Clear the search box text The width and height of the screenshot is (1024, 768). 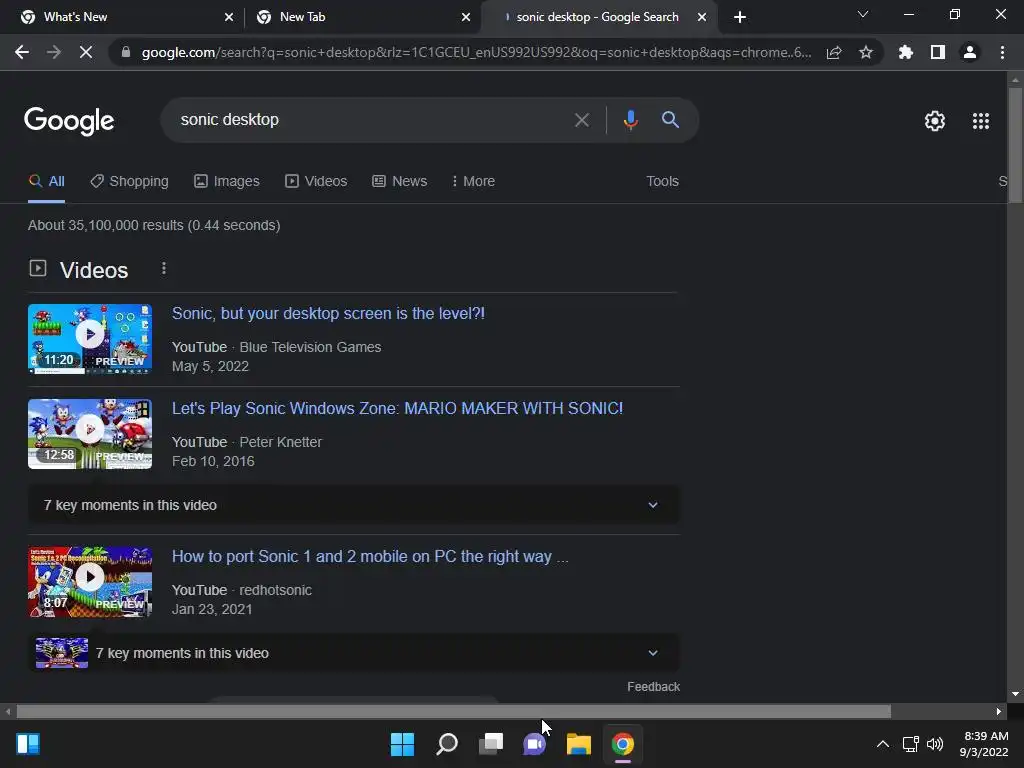click(581, 120)
